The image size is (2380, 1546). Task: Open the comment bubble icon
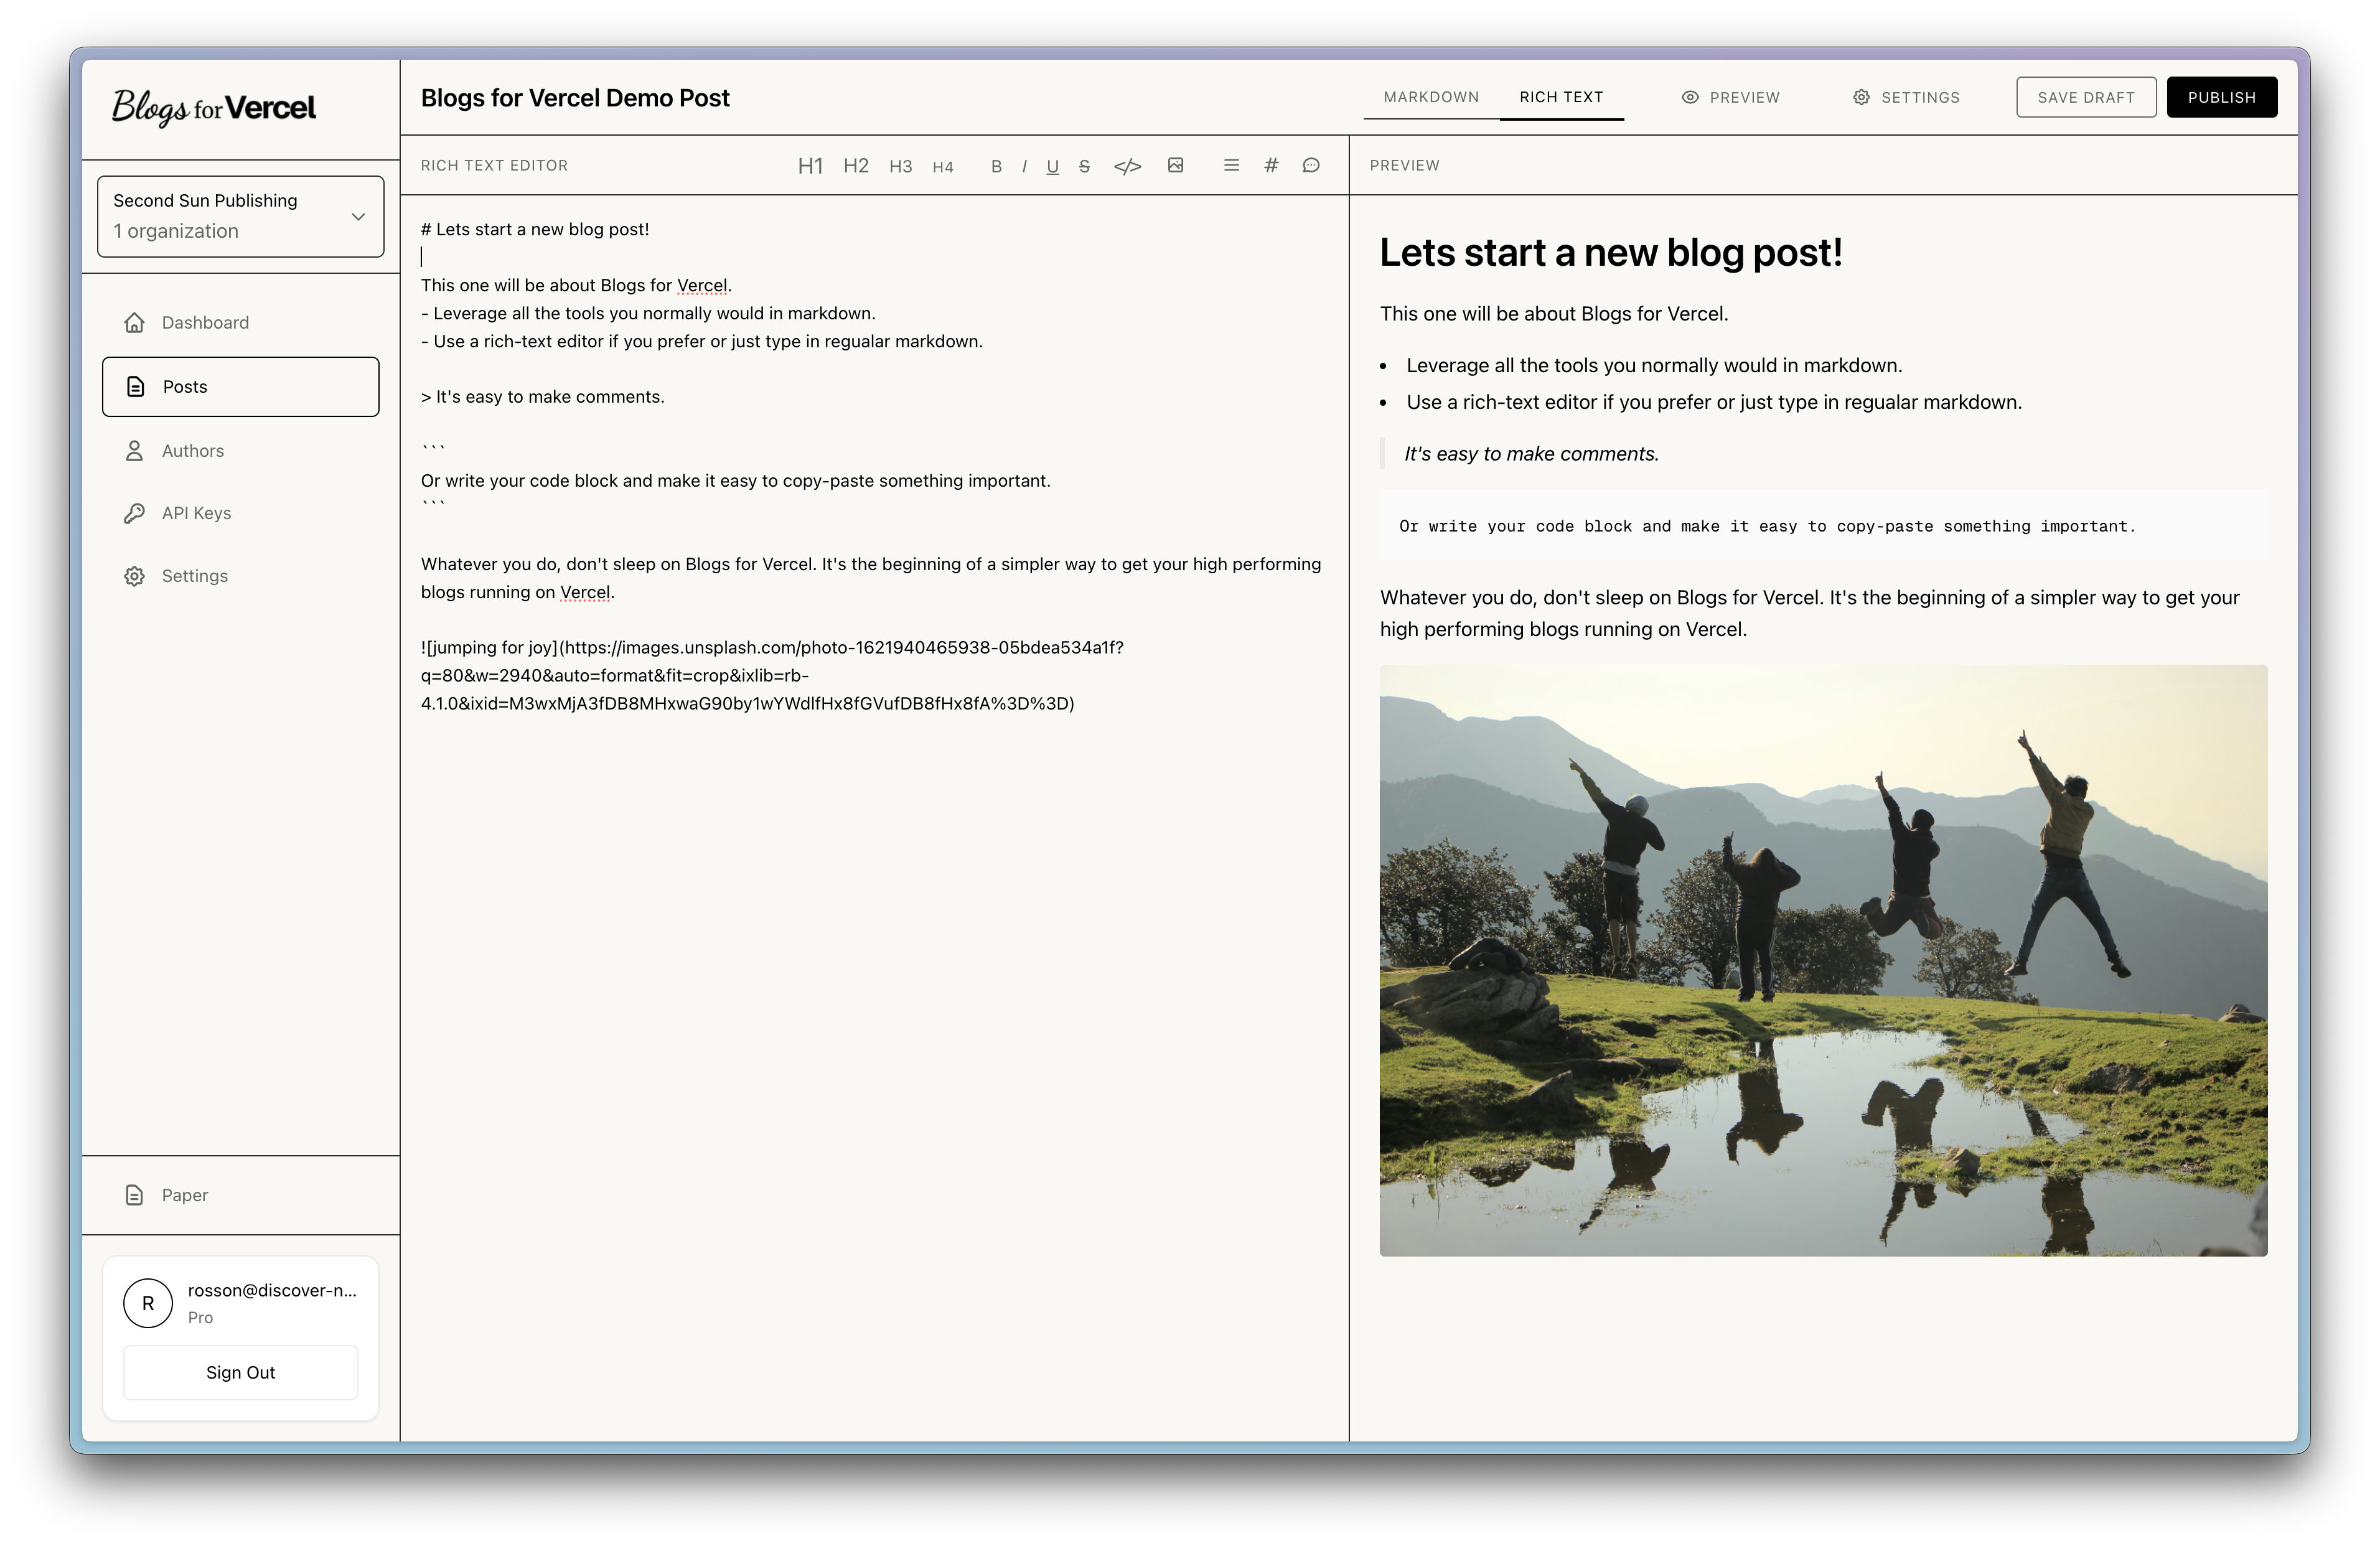(1311, 165)
